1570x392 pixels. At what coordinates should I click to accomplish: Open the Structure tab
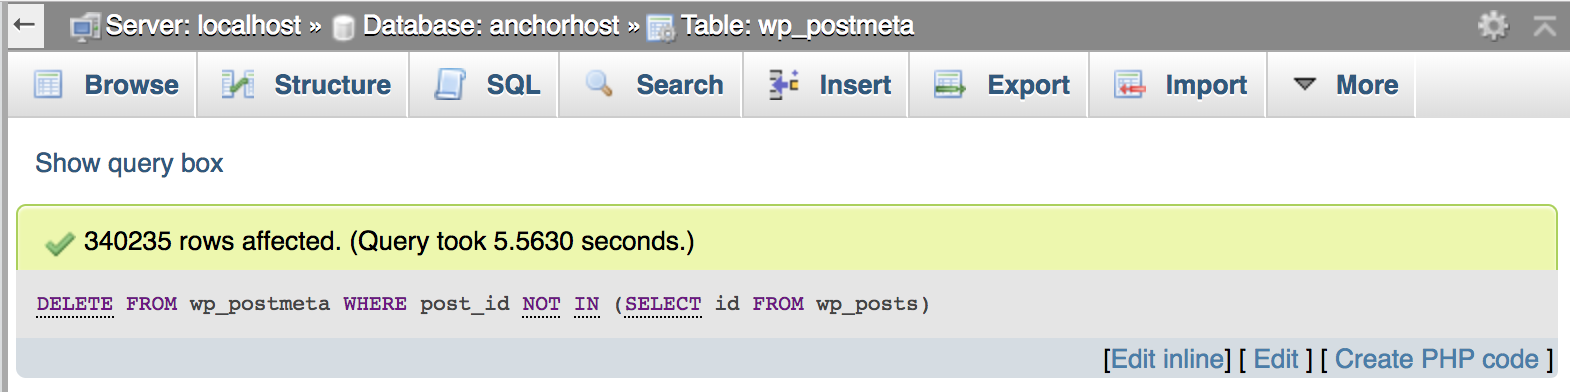pos(304,85)
